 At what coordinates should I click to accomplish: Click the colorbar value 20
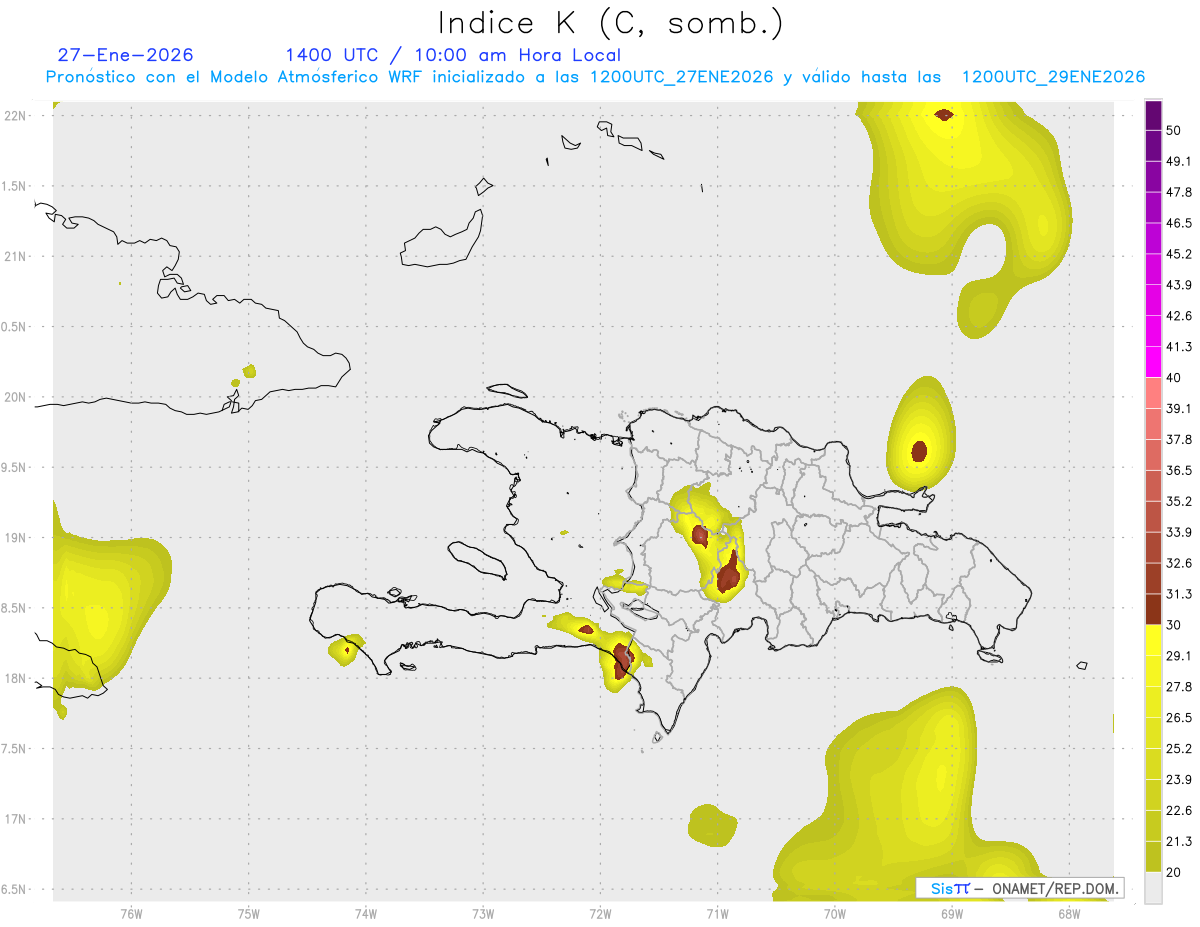tap(1175, 872)
